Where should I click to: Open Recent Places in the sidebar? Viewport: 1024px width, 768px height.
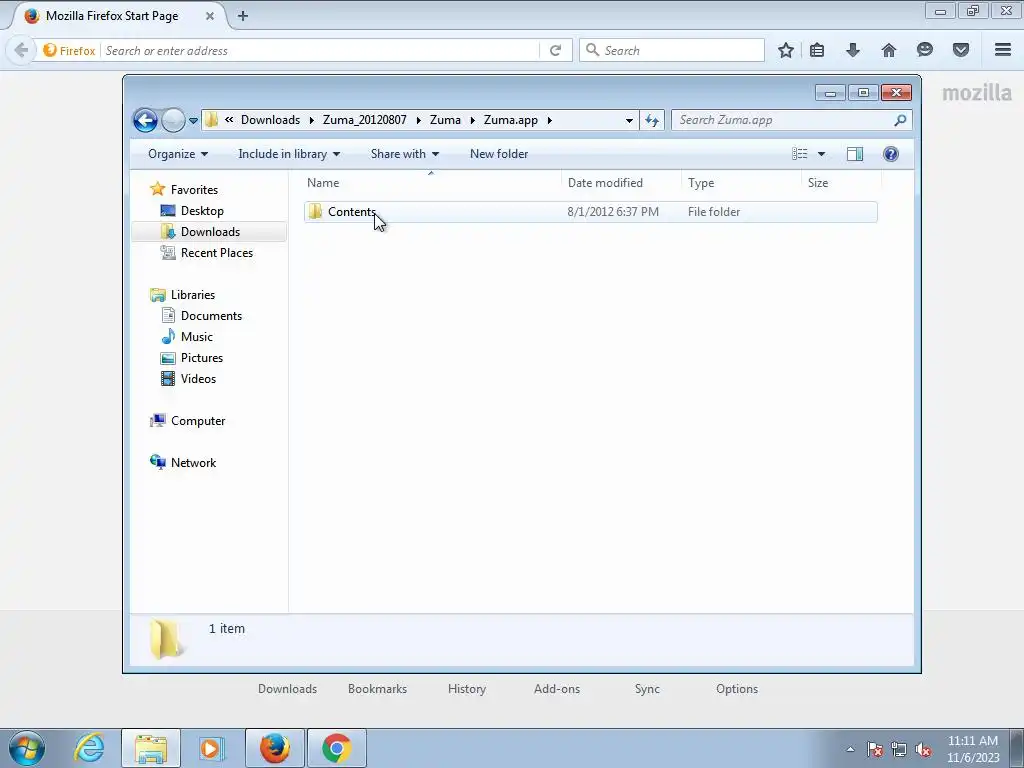coord(216,253)
